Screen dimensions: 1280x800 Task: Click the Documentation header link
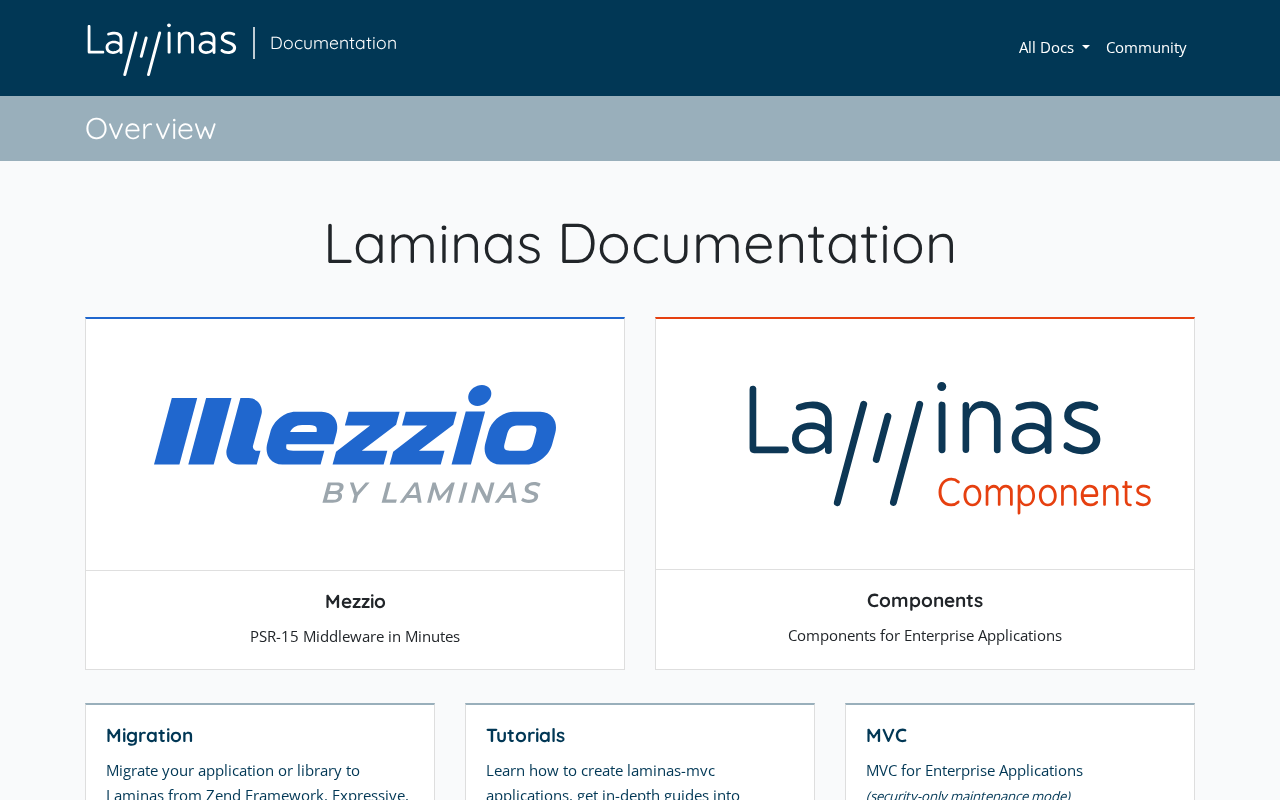point(333,43)
